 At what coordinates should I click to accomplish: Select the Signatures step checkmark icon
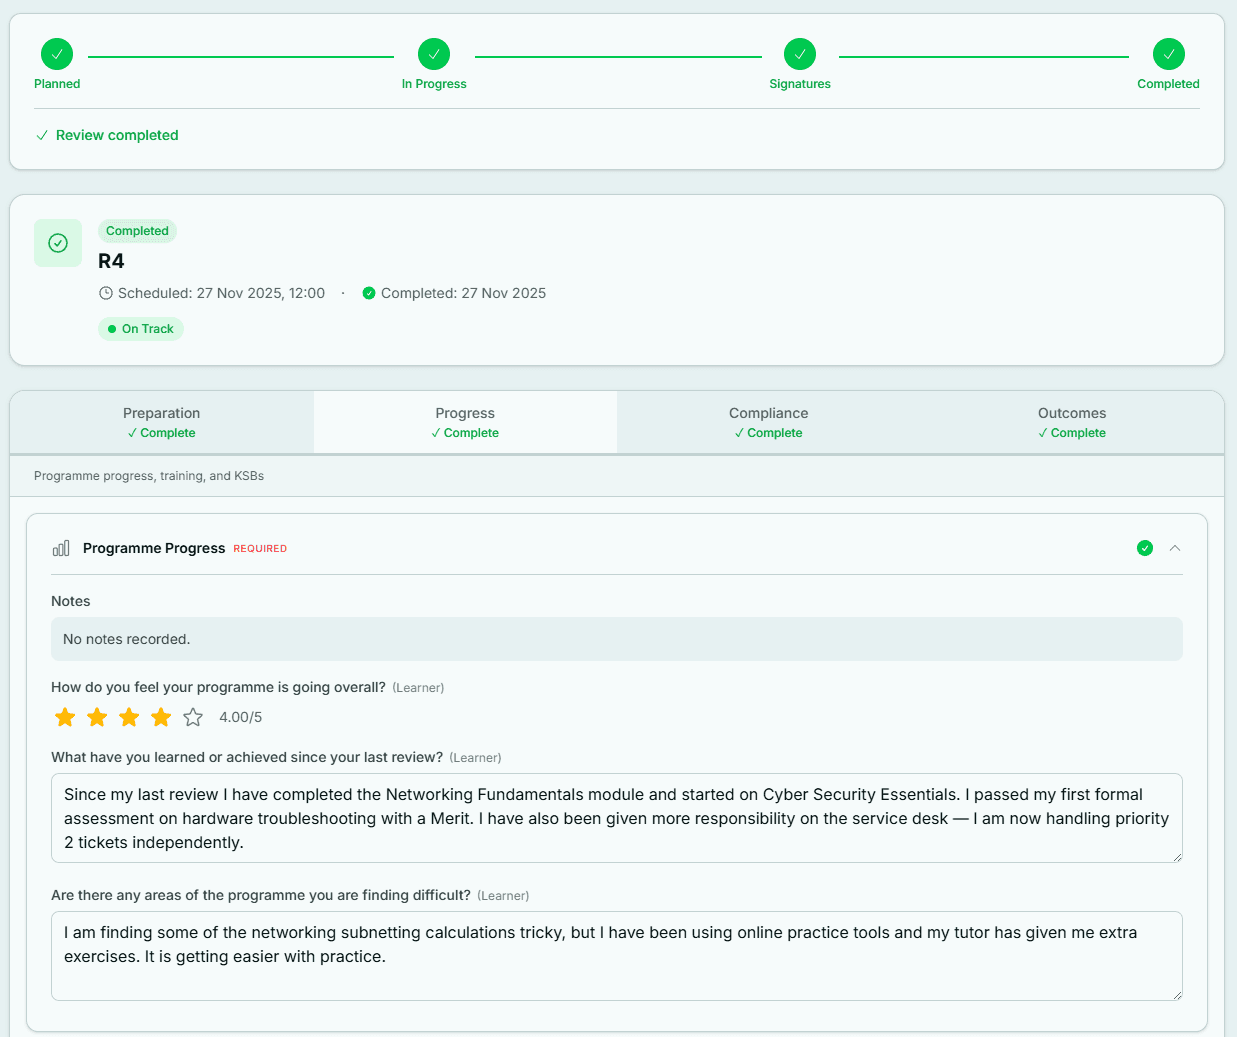point(800,54)
